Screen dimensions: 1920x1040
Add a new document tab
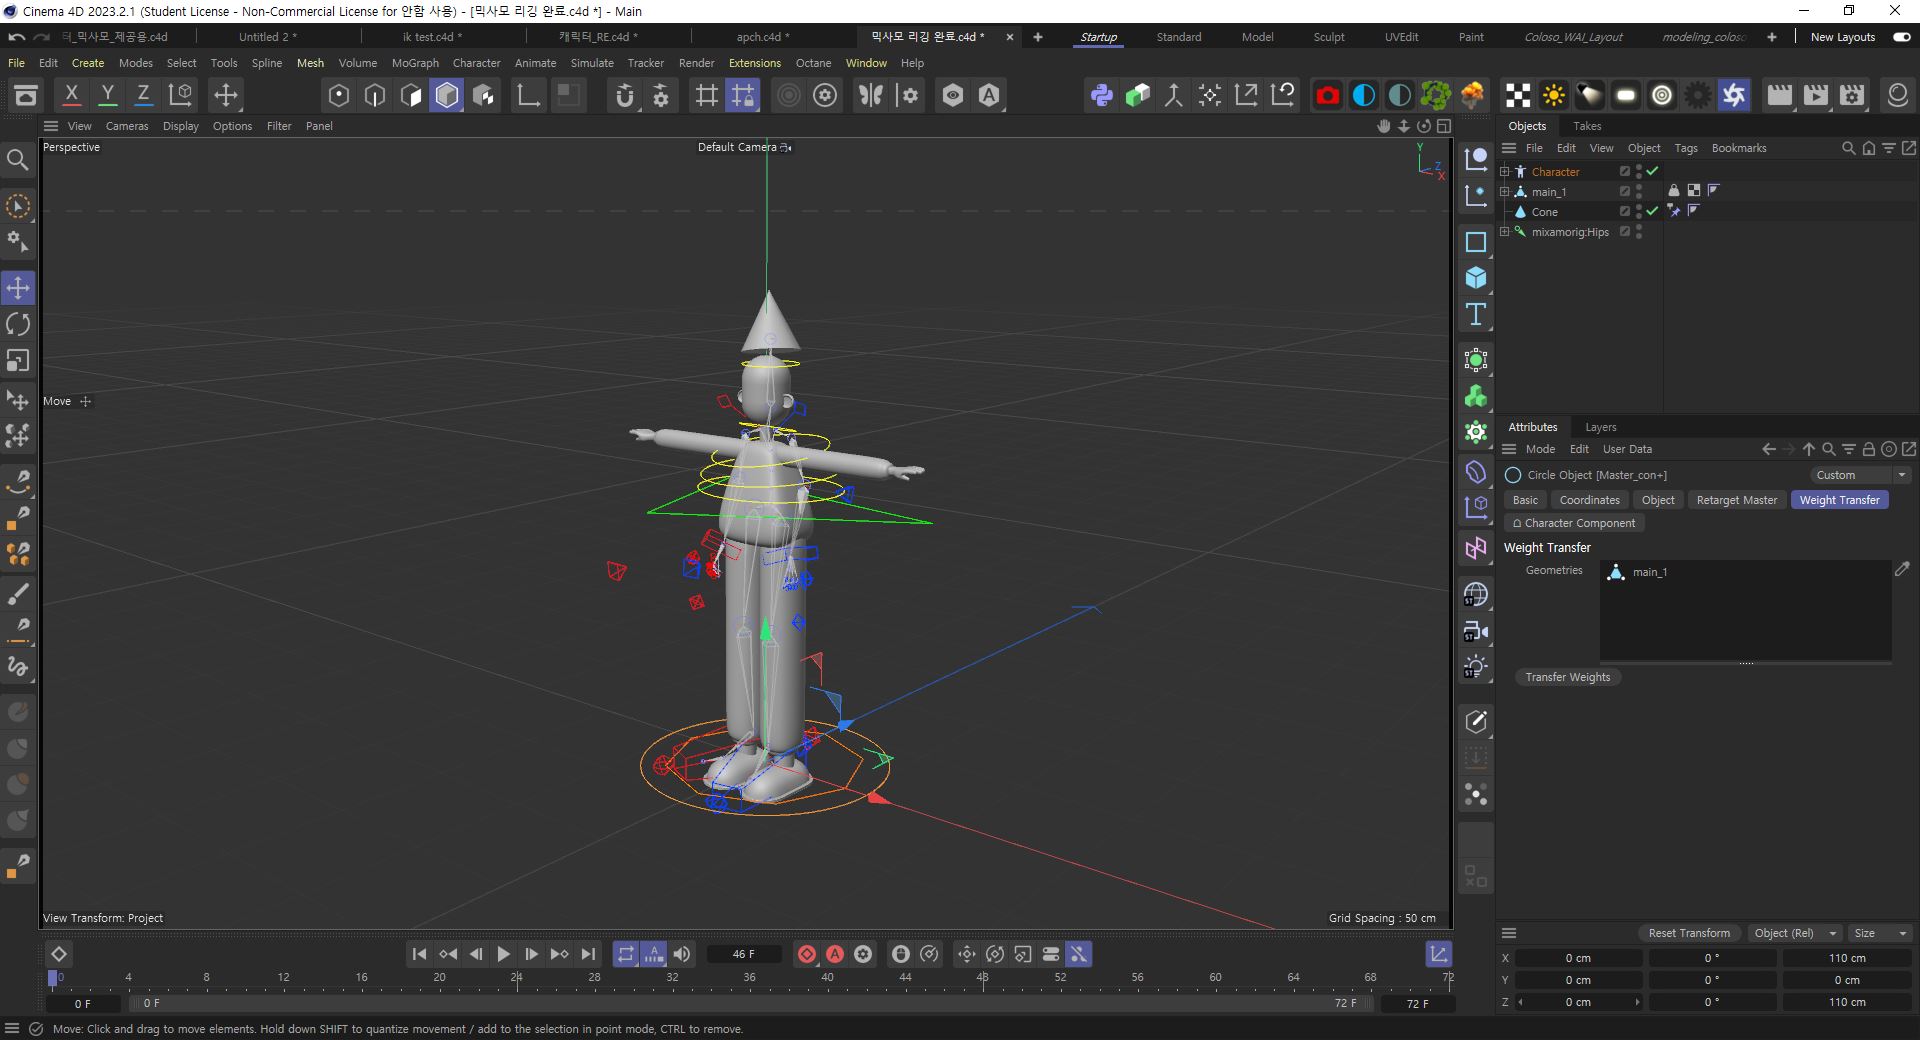tap(1038, 37)
